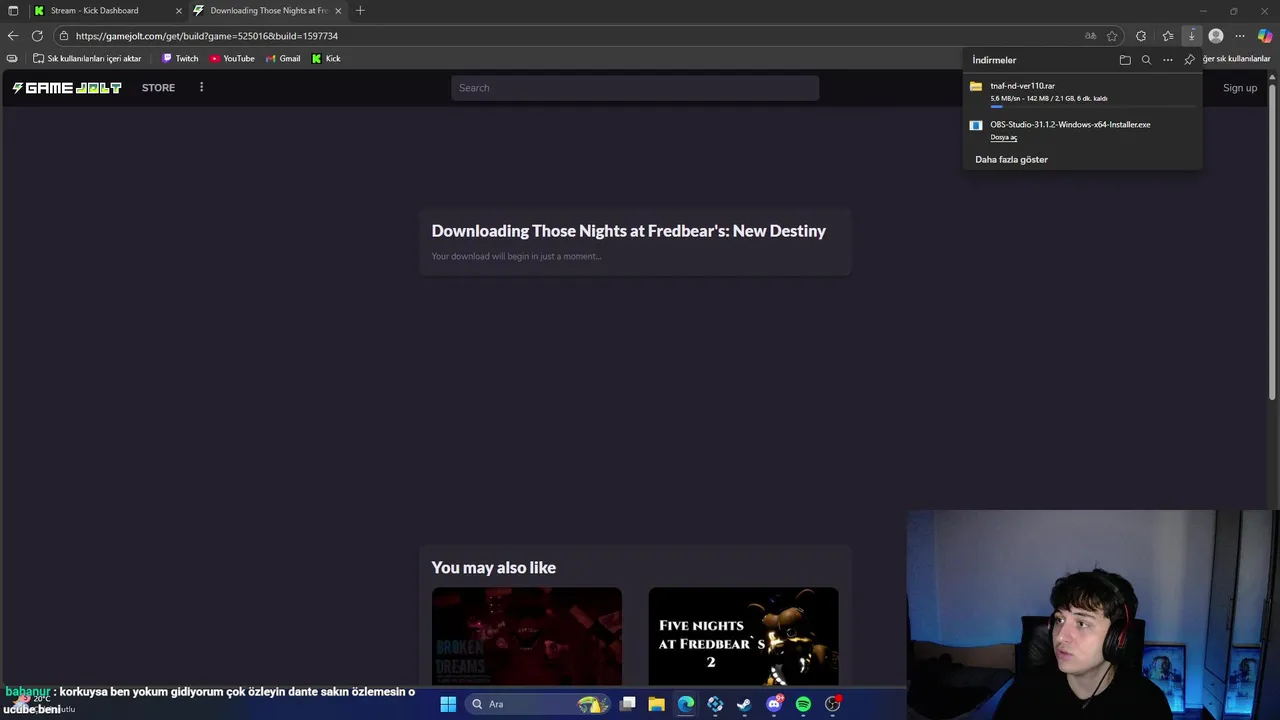Image resolution: width=1280 pixels, height=720 pixels.
Task: Select the Downloading Those Nights tab
Action: point(267,10)
